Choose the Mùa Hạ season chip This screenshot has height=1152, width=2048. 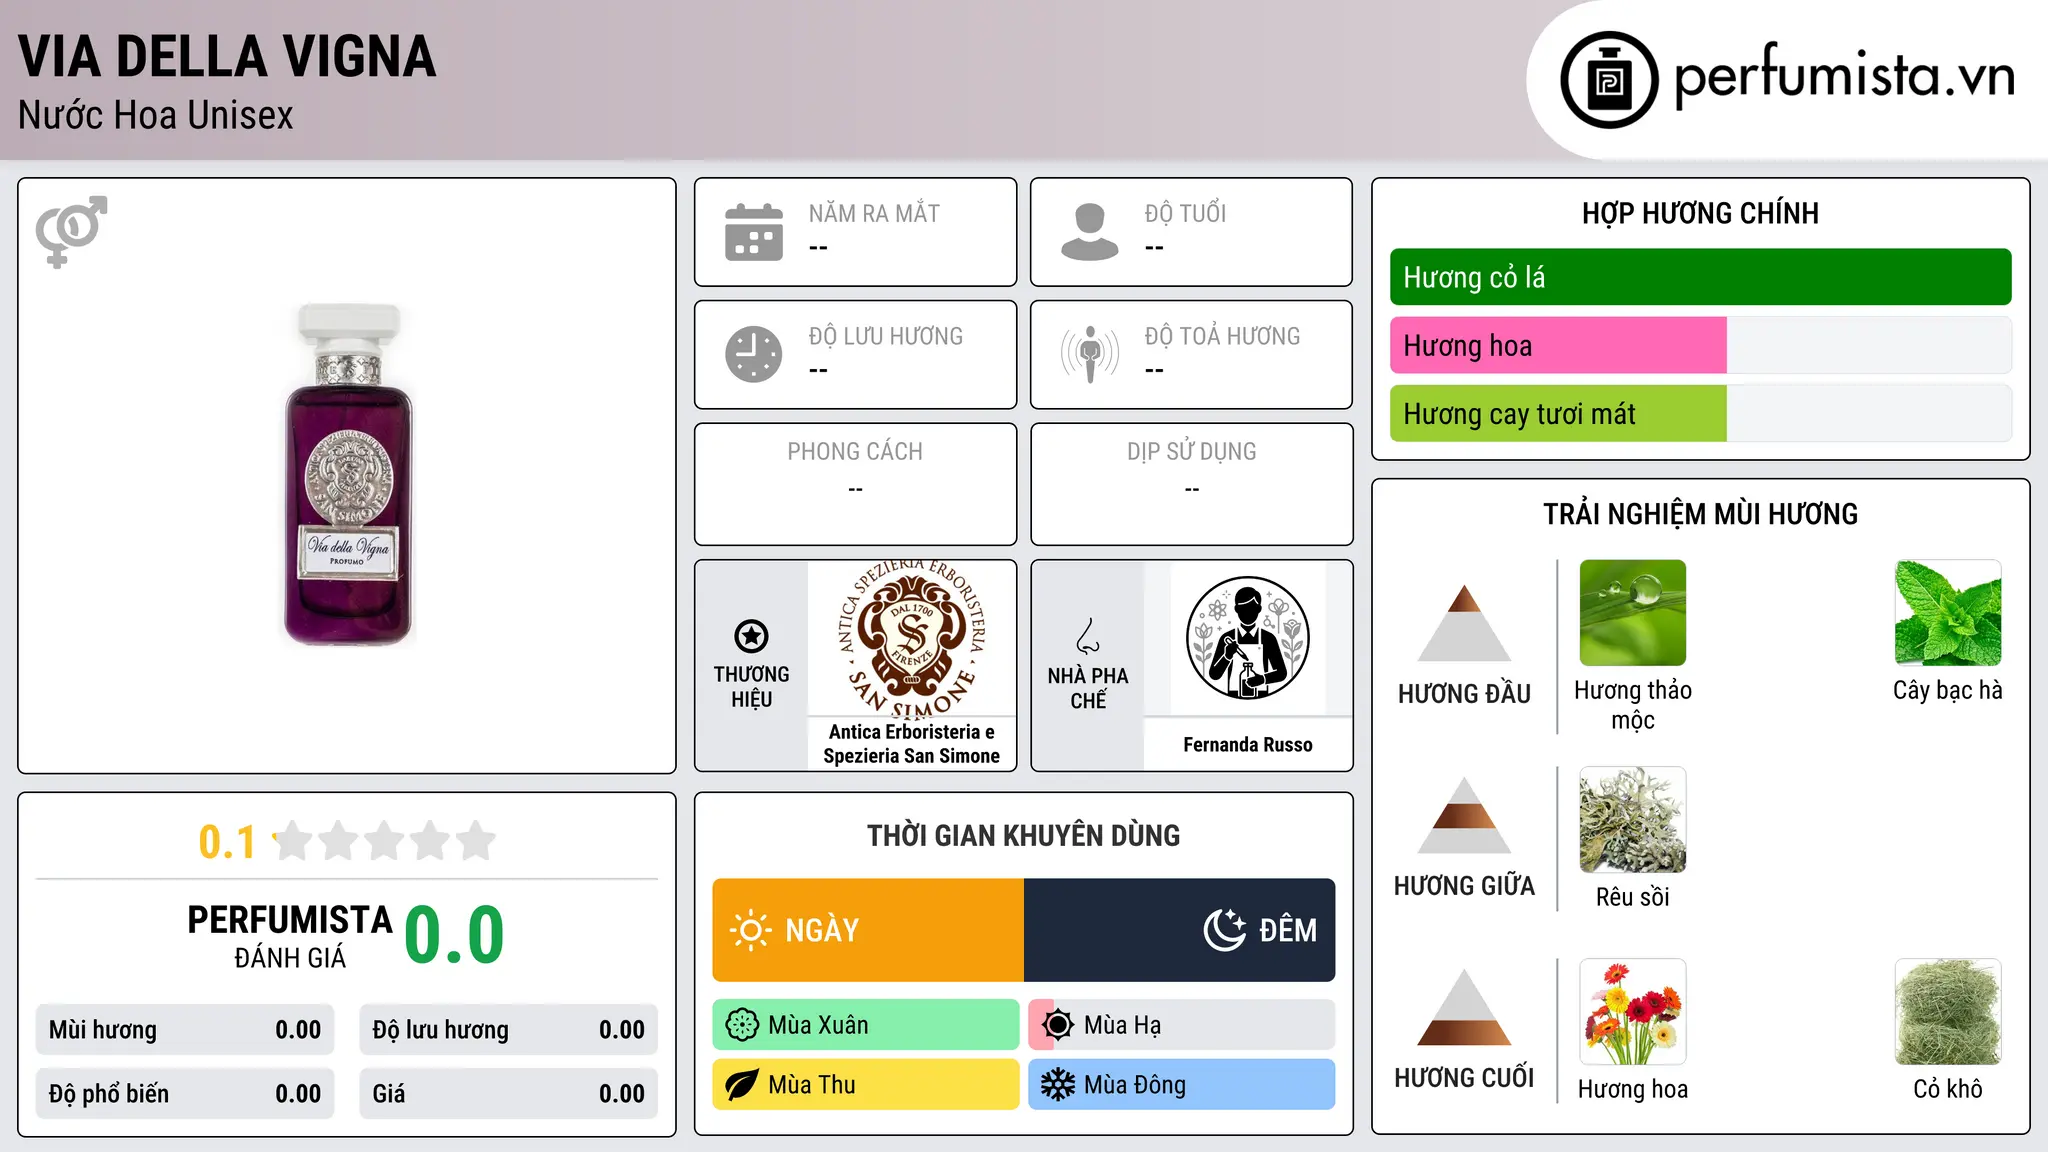(x=1182, y=1025)
